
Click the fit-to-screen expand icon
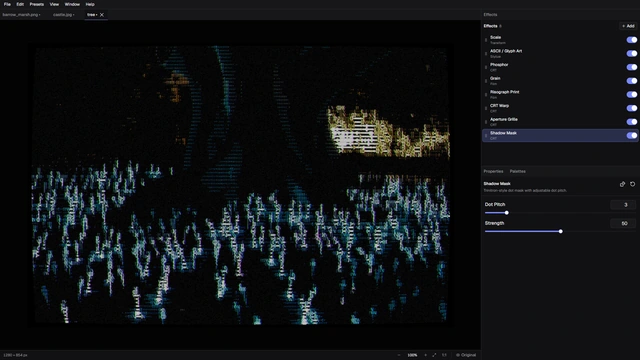(x=434, y=355)
